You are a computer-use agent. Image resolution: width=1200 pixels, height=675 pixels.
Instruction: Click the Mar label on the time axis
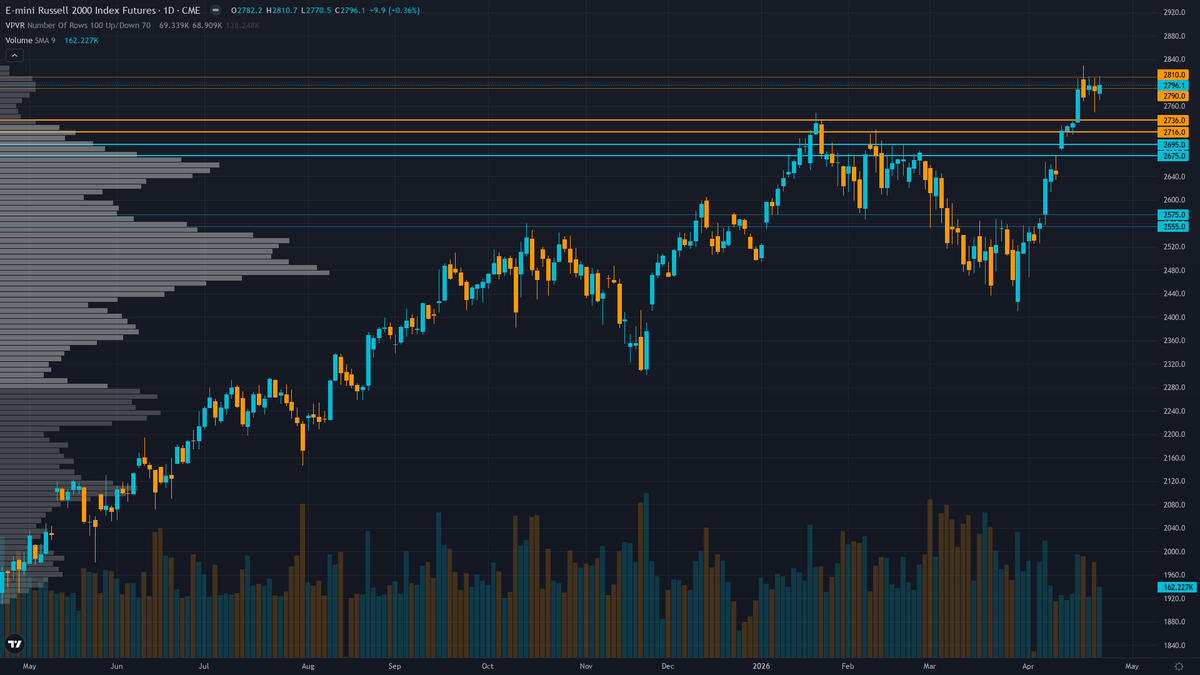(x=931, y=665)
